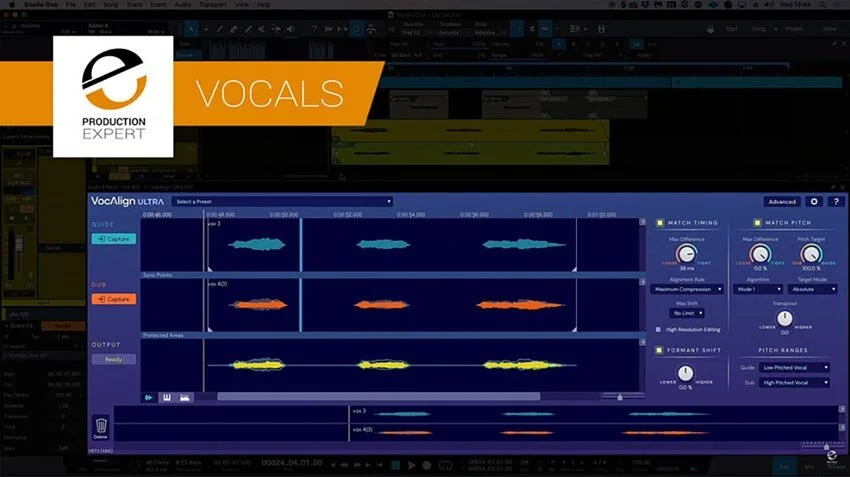Open the Apple menu
Image resolution: width=850 pixels, height=477 pixels.
tap(12, 4)
